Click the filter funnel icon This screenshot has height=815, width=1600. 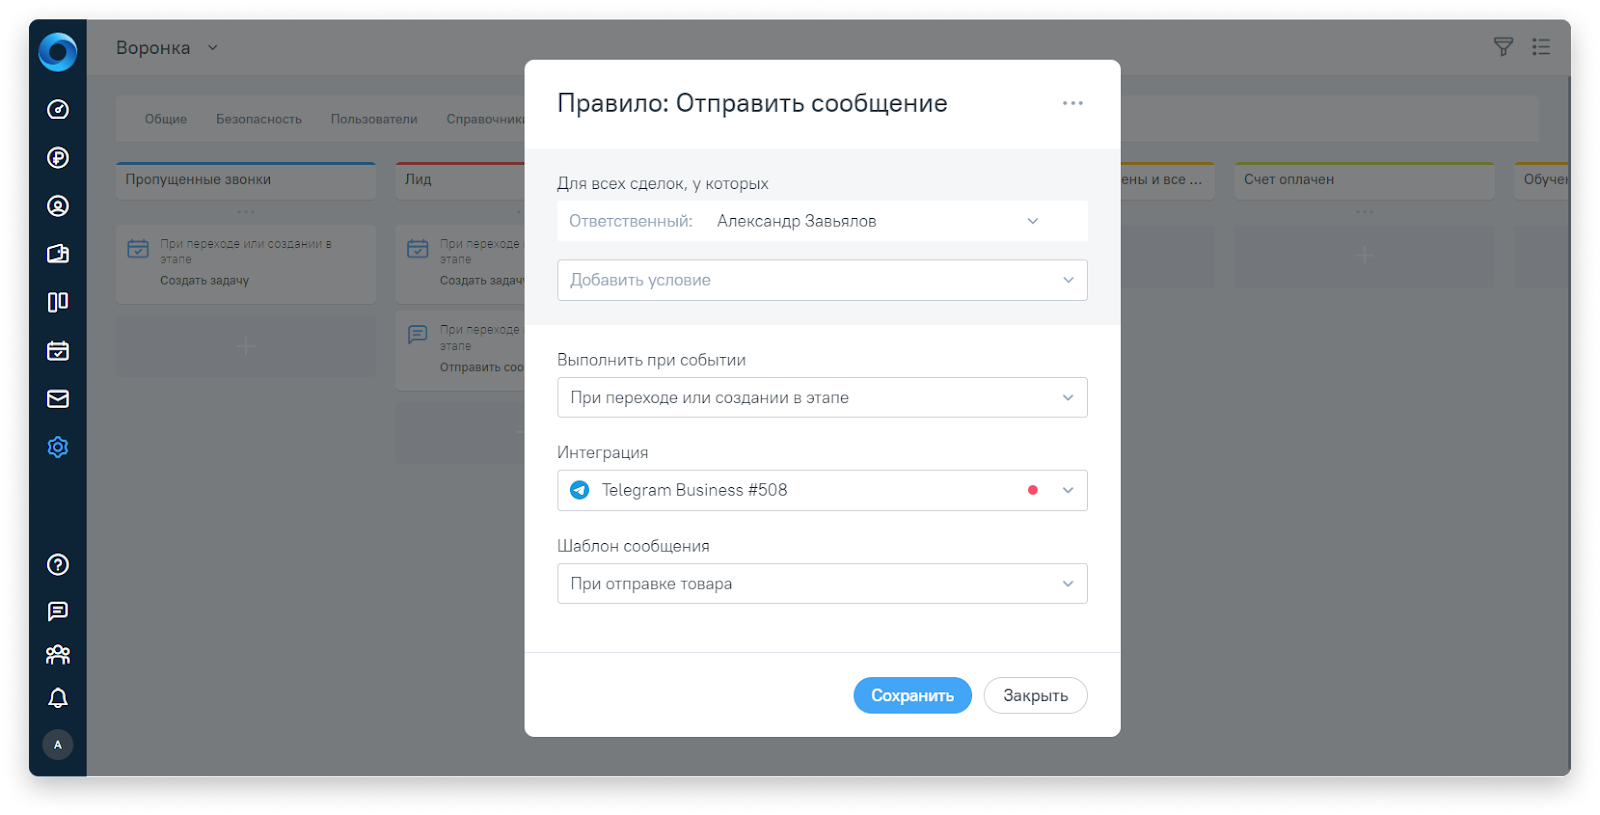(x=1503, y=47)
